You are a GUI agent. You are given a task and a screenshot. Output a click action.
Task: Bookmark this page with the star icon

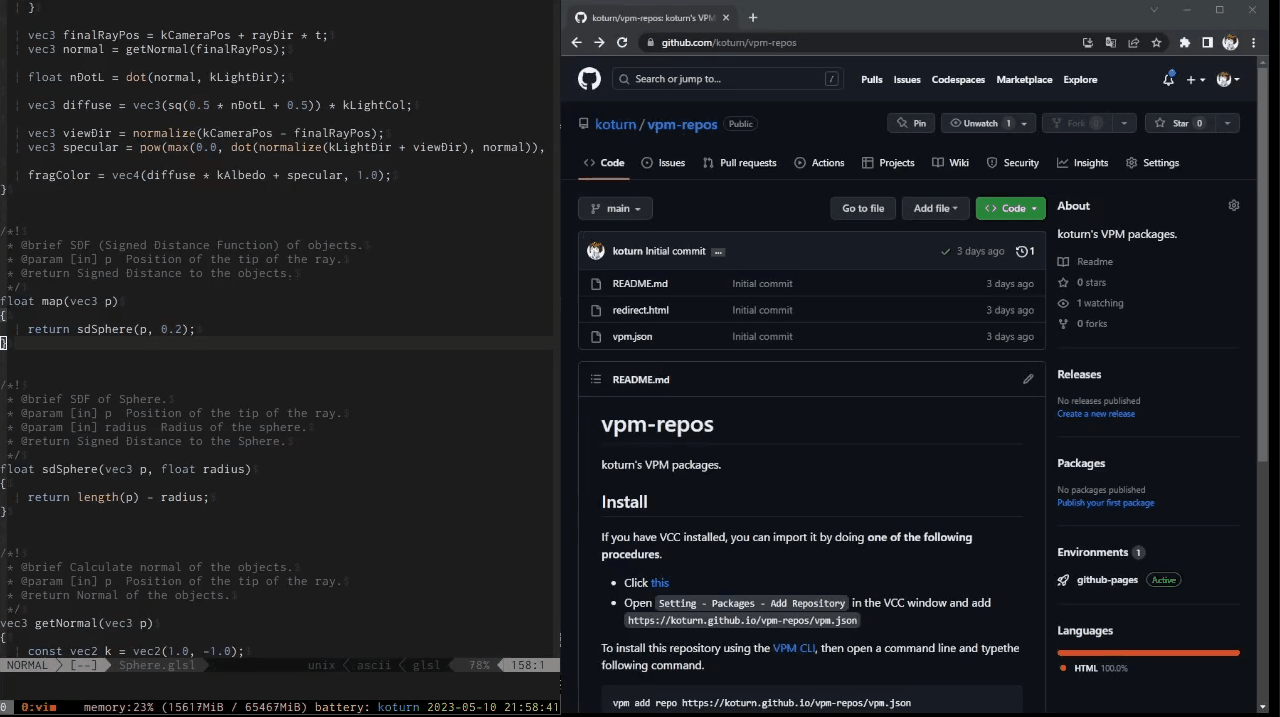pyautogui.click(x=1157, y=43)
